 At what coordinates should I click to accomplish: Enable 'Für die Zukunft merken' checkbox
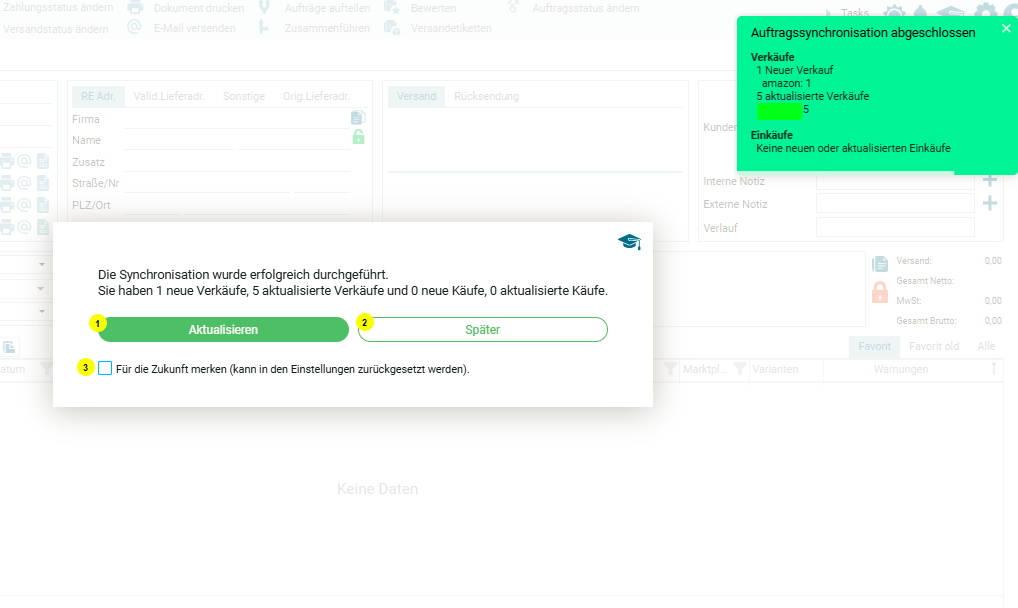(x=106, y=369)
